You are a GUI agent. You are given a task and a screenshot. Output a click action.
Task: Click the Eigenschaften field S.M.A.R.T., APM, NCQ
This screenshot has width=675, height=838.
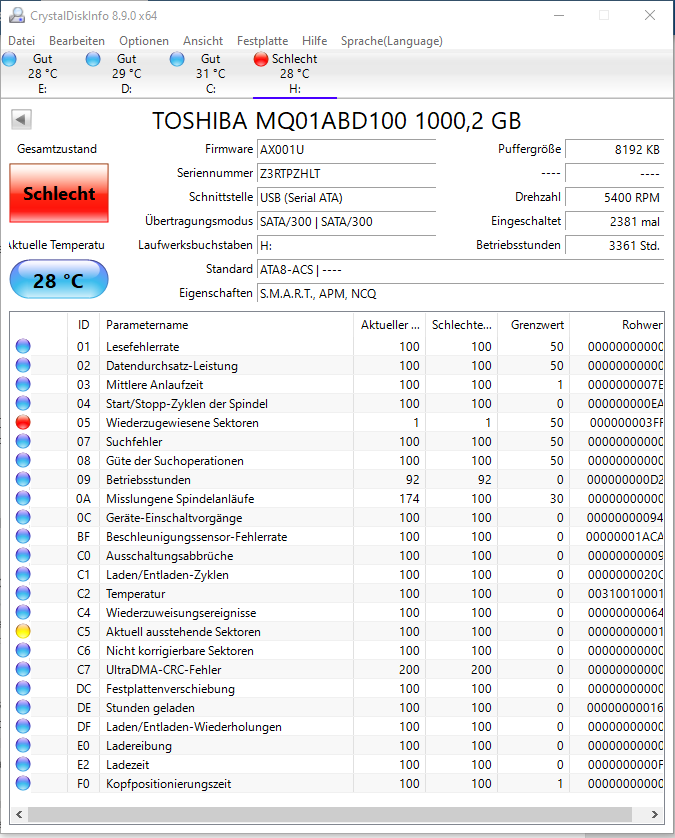[460, 293]
